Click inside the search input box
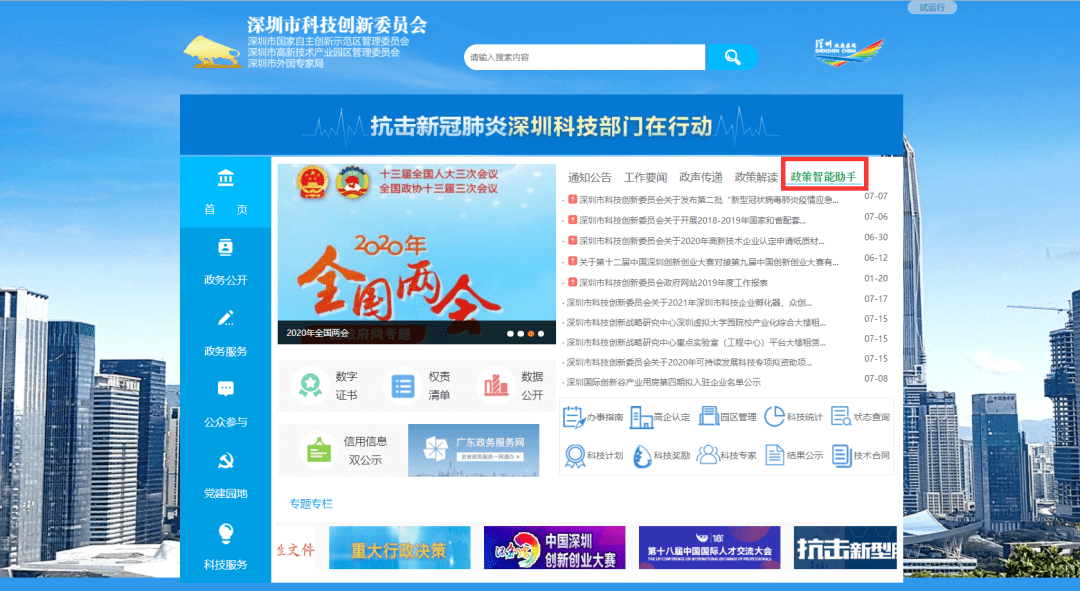Image resolution: width=1080 pixels, height=591 pixels. 584,57
